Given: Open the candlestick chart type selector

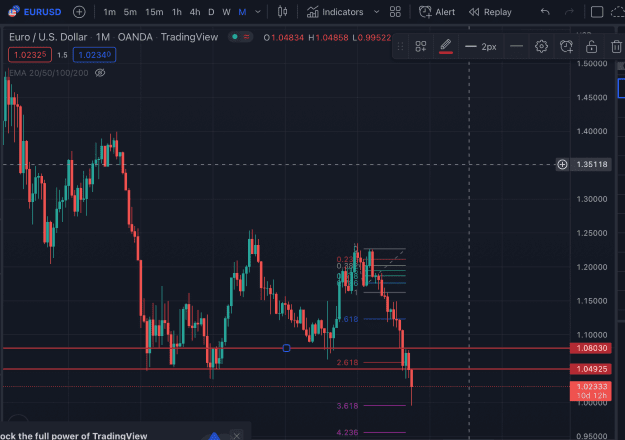Looking at the screenshot, I should point(282,12).
